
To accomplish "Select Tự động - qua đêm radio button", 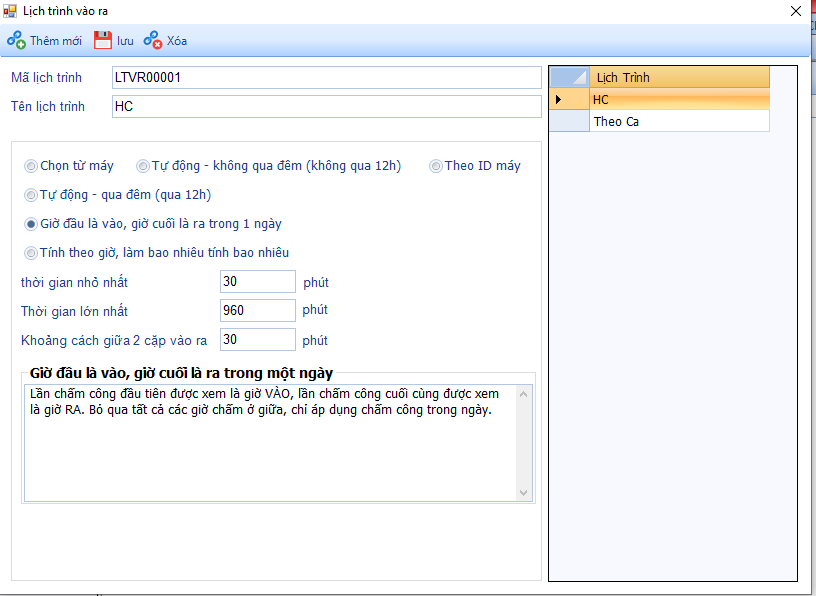I will (31, 195).
